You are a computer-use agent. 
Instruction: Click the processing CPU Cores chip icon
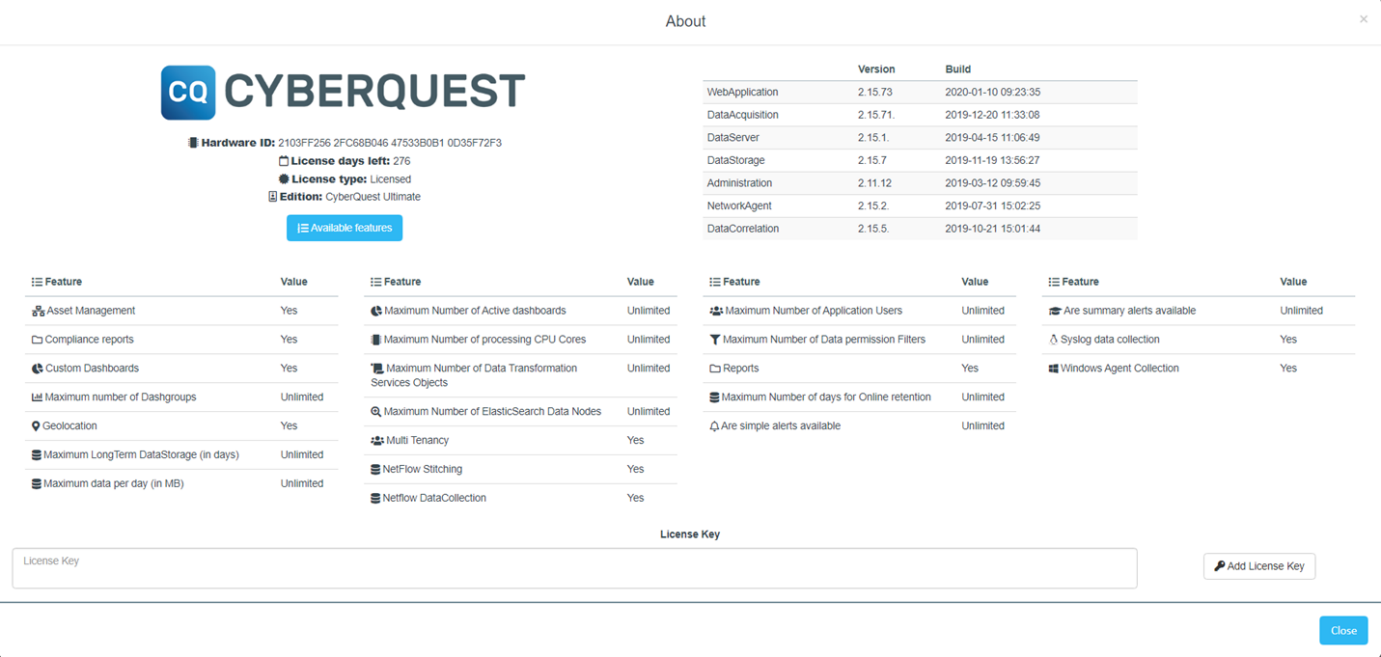pyautogui.click(x=376, y=340)
